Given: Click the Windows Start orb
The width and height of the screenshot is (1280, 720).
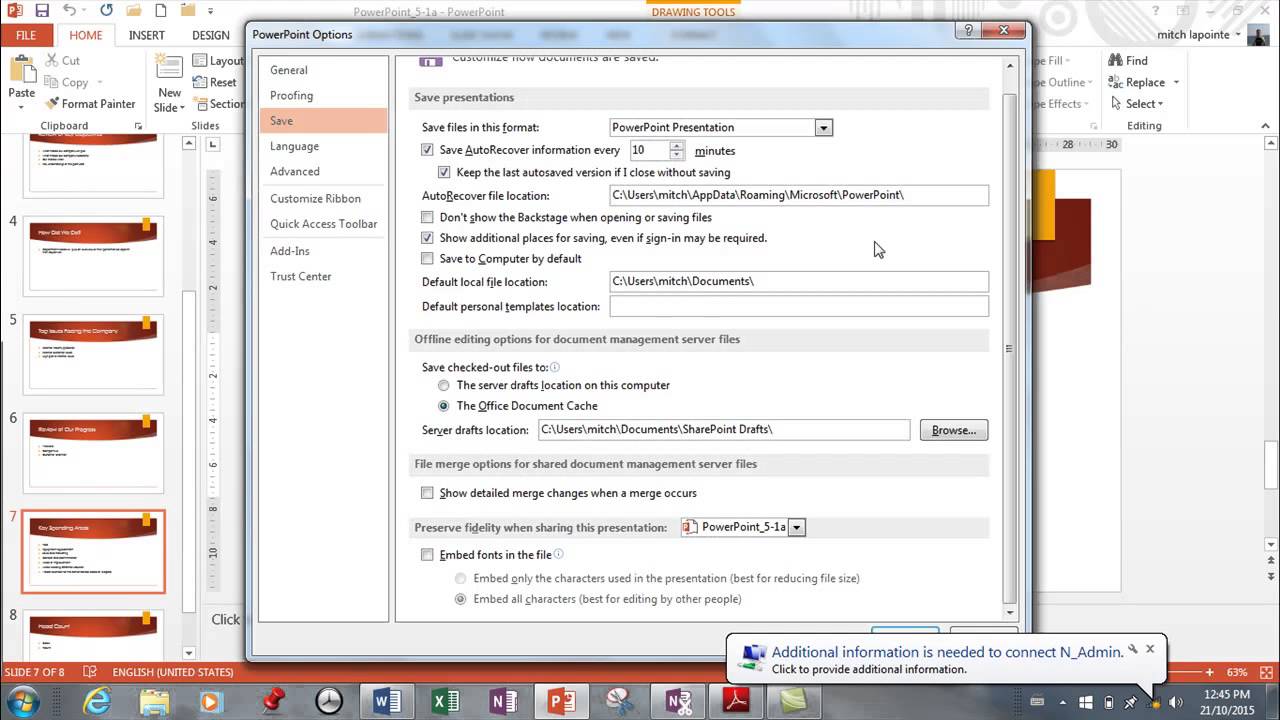Looking at the screenshot, I should point(21,701).
